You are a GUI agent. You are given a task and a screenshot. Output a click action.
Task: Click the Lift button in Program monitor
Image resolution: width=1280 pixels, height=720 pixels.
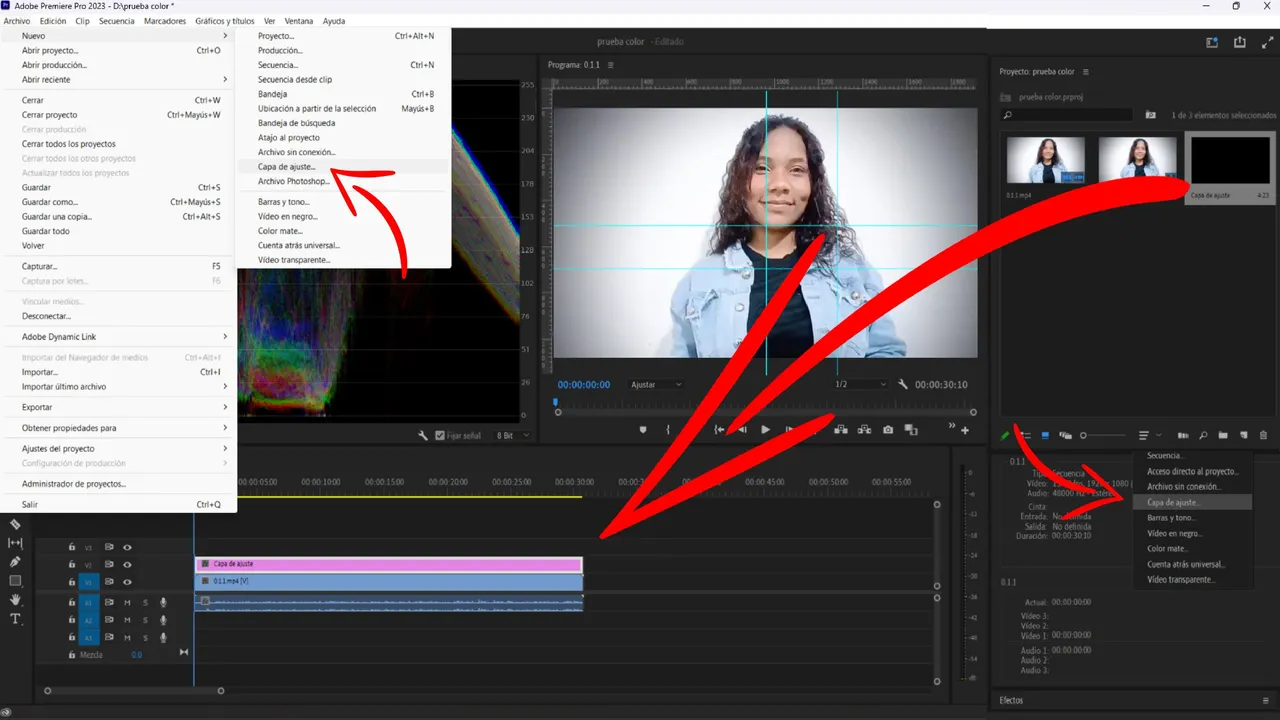click(x=839, y=430)
